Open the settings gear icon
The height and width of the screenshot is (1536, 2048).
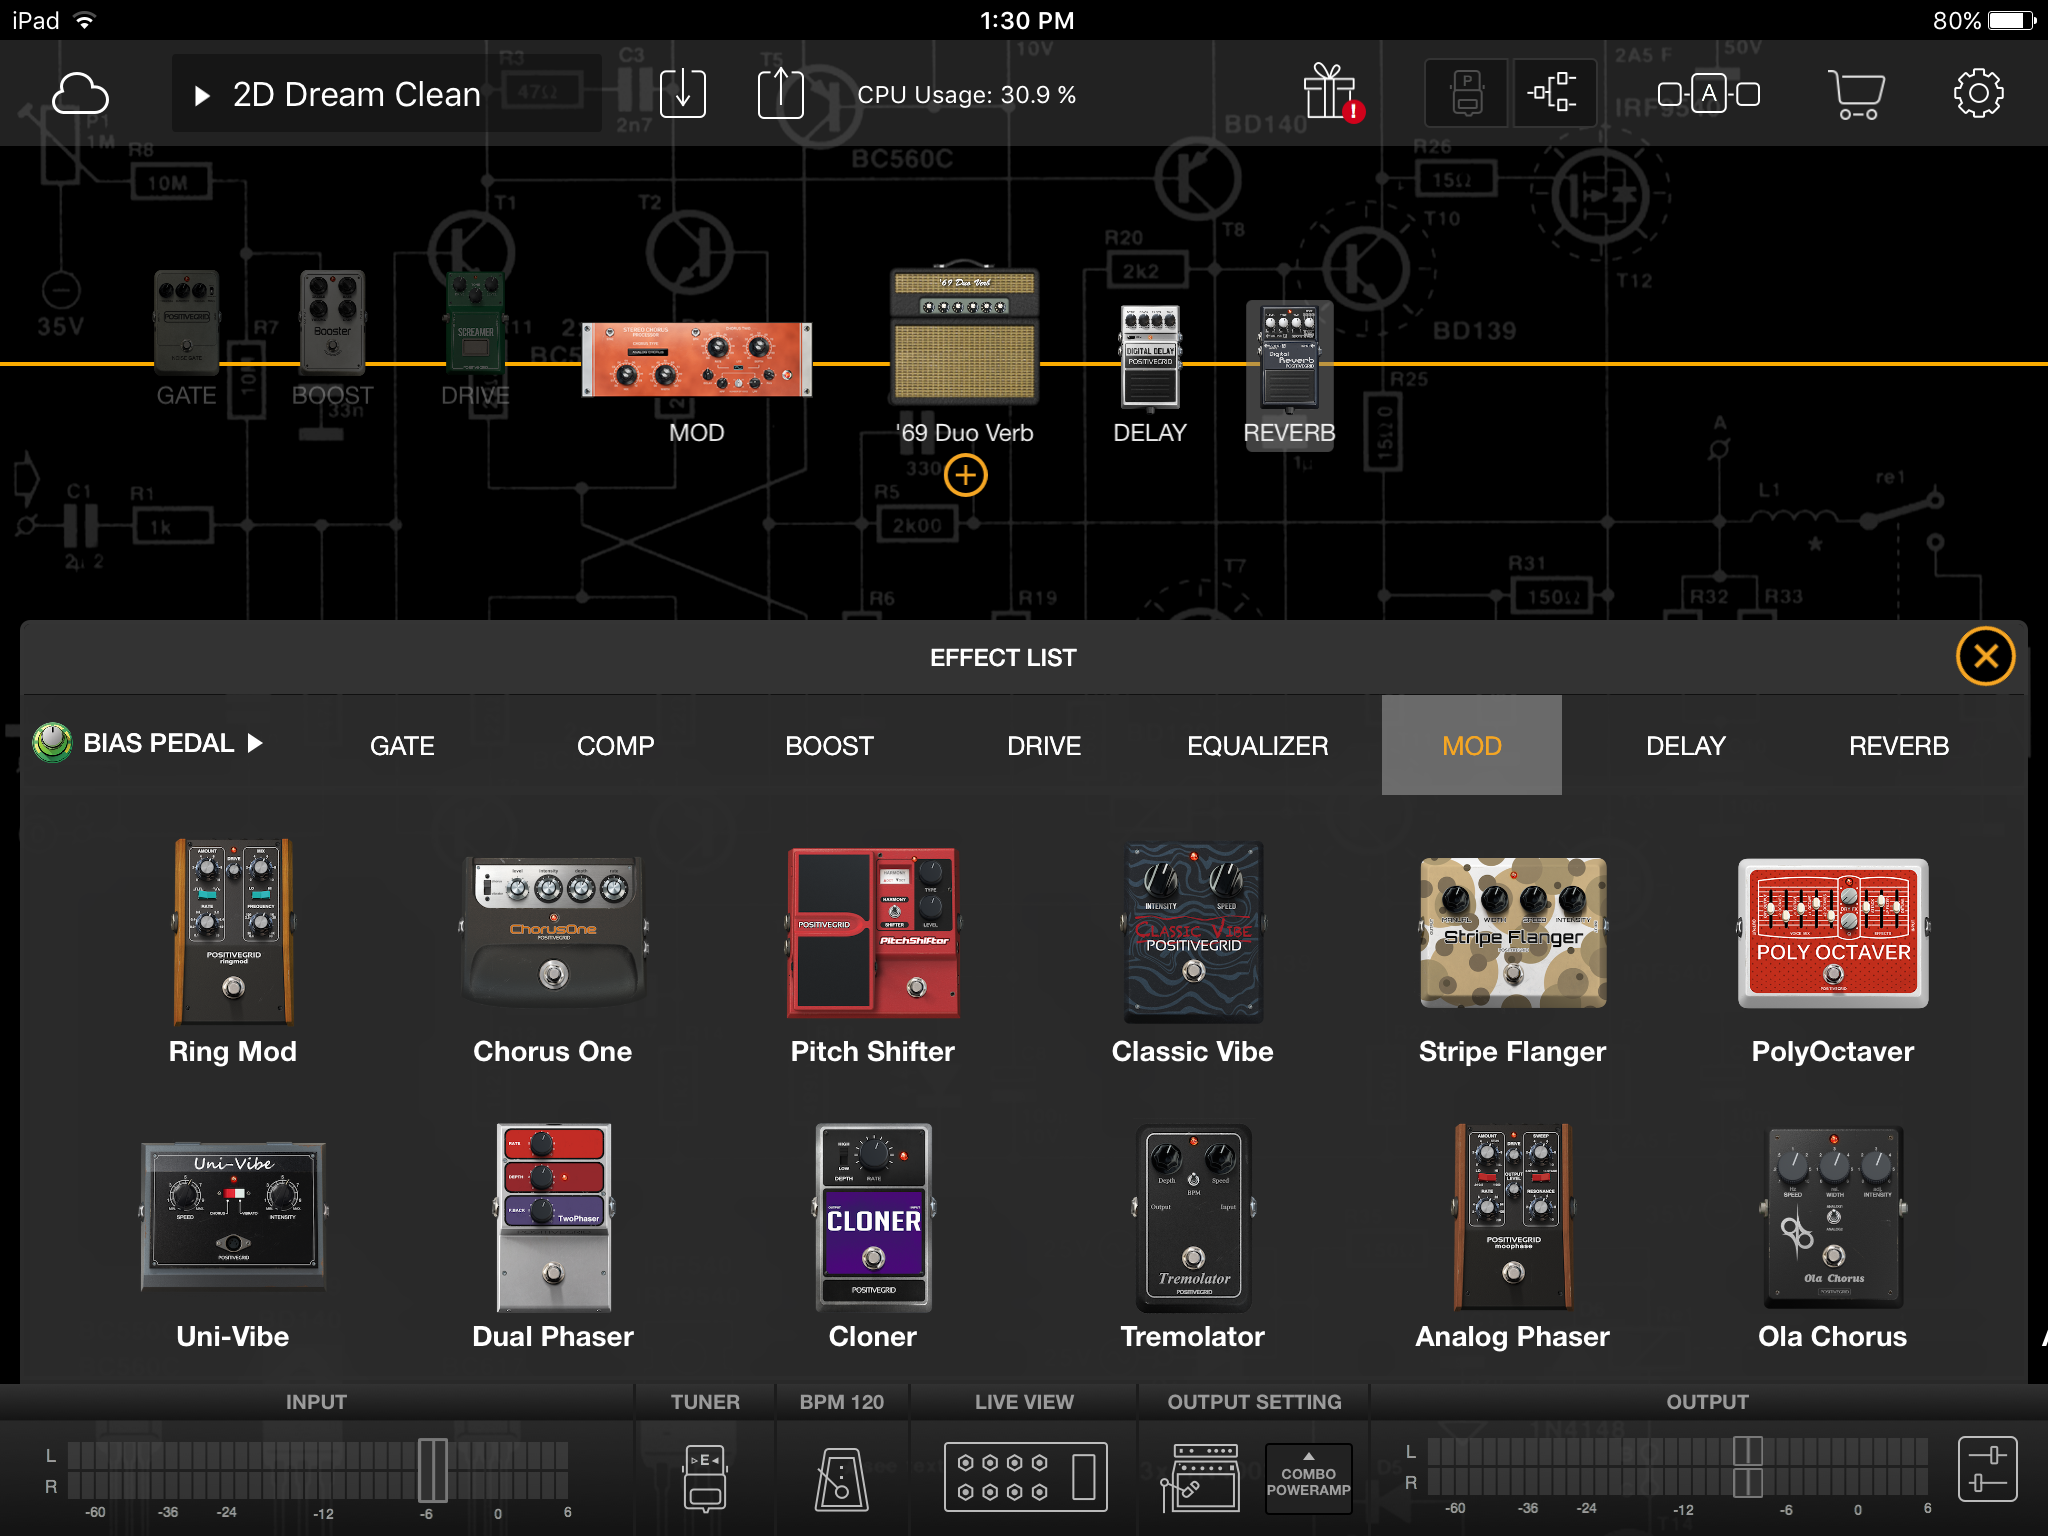(1978, 95)
